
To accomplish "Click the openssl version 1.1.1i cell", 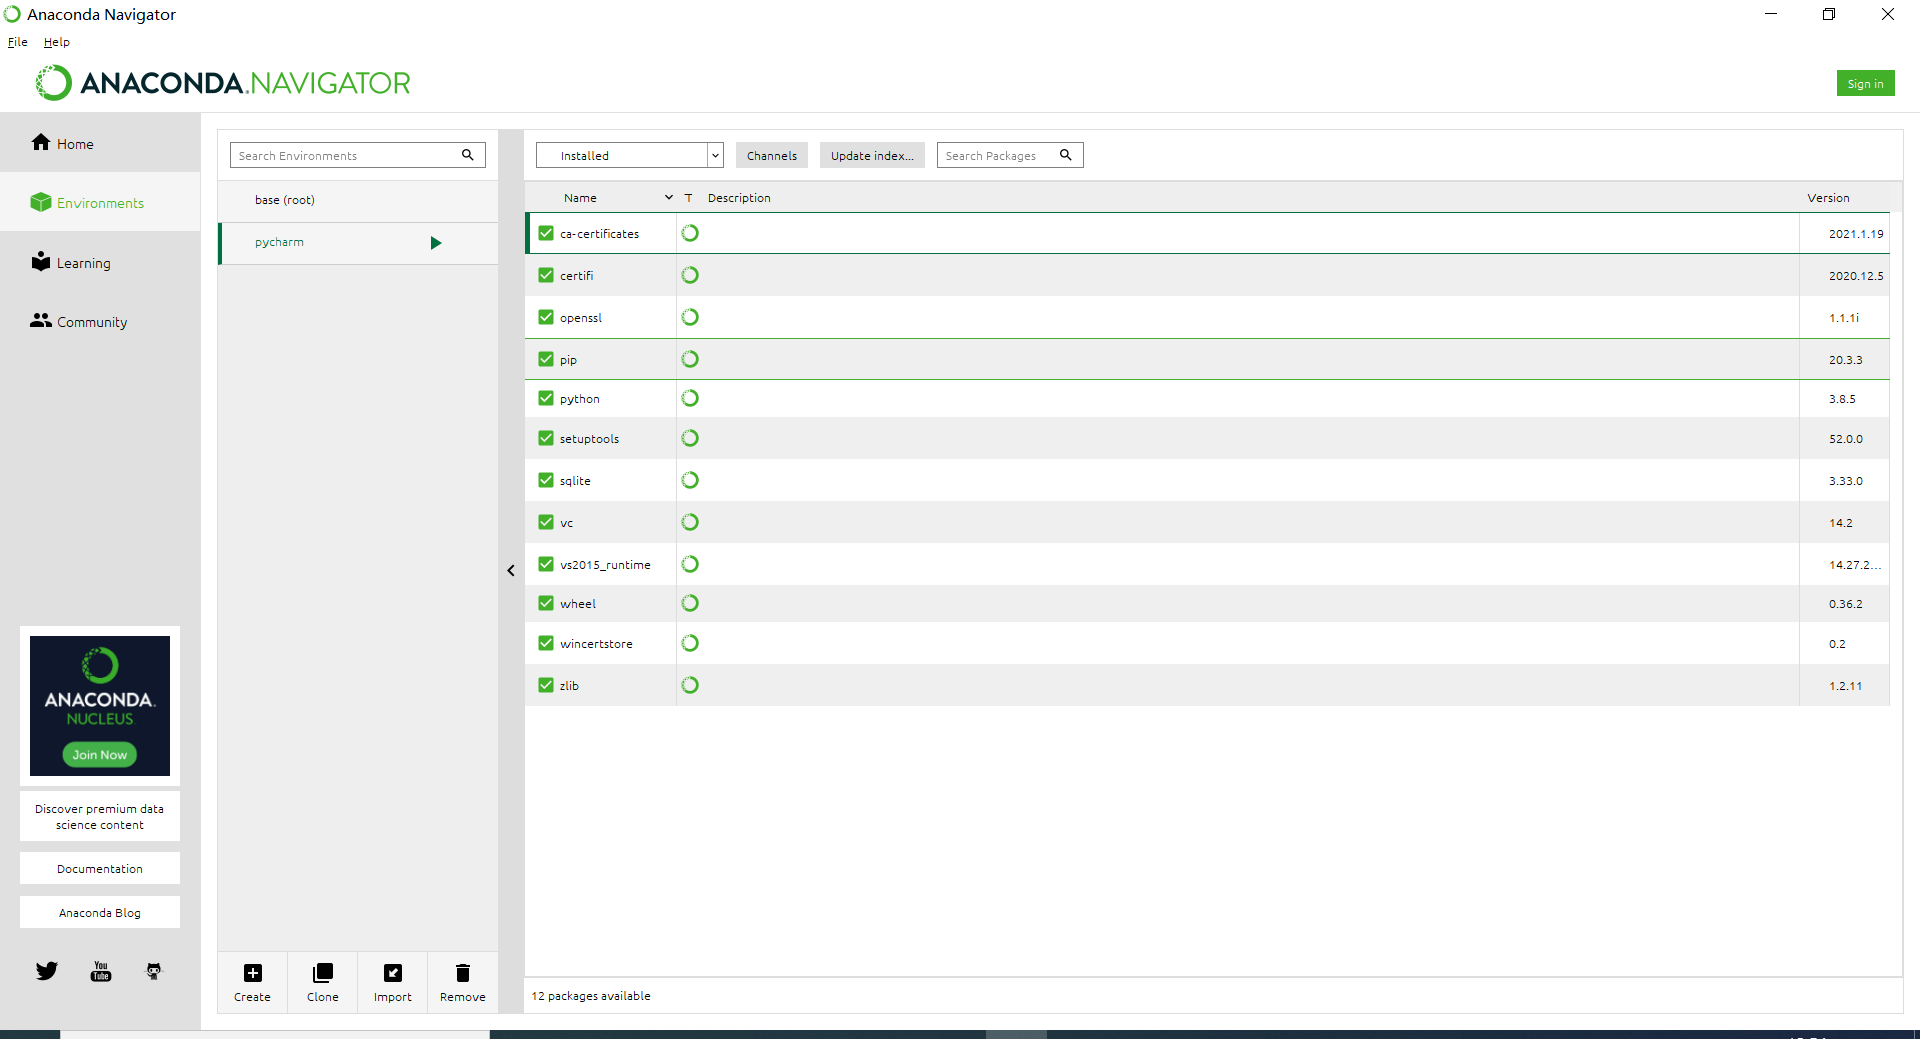I will point(1844,318).
